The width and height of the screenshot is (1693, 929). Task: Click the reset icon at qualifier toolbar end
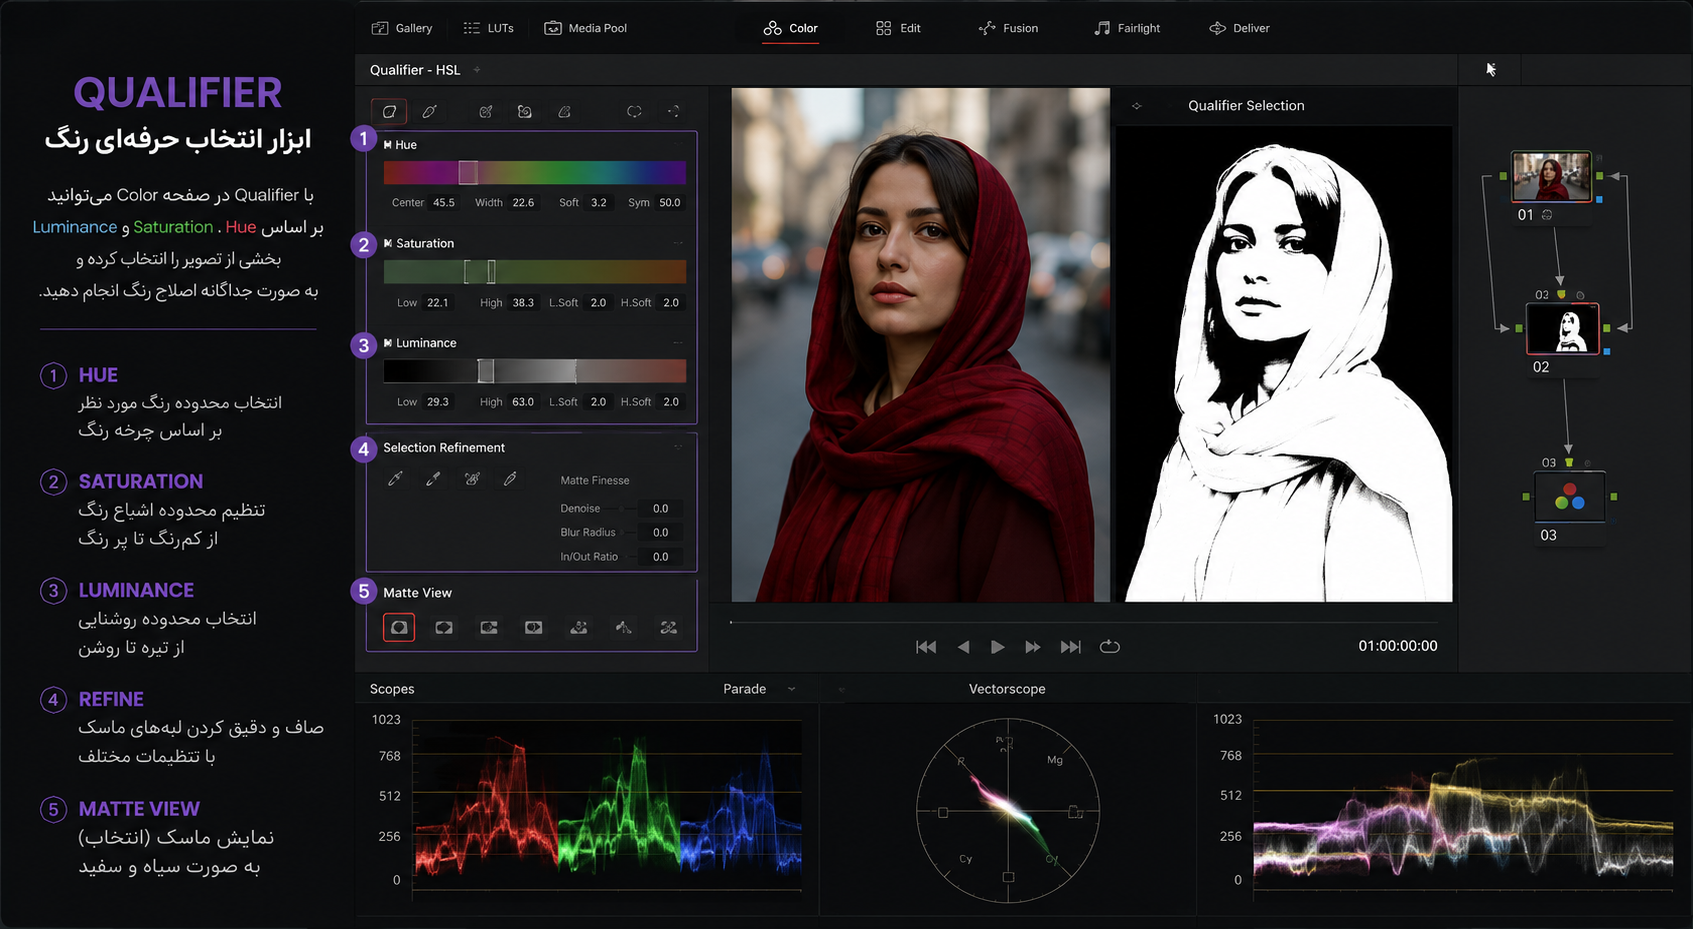(673, 111)
